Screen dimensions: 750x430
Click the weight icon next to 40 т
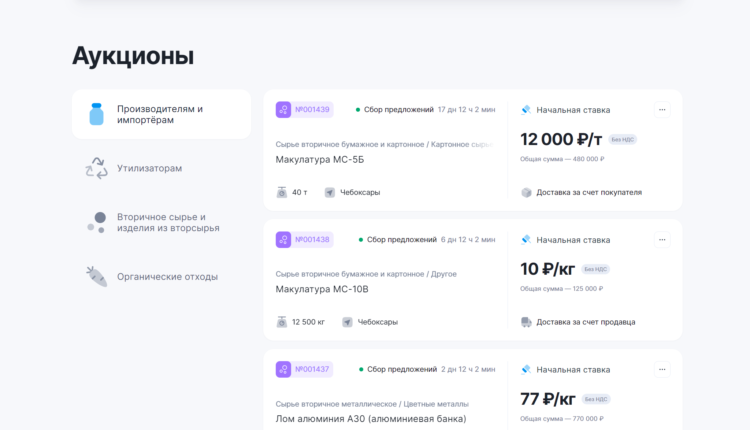282,192
